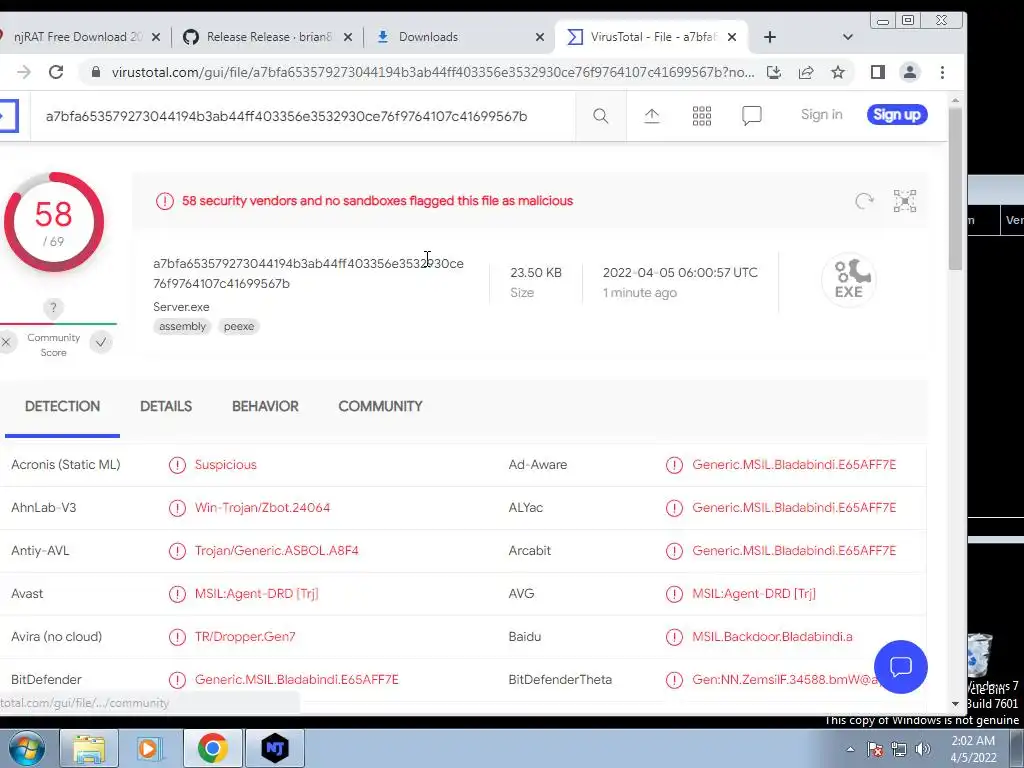The width and height of the screenshot is (1024, 768).
Task: Click the peexe tag
Action: tap(239, 327)
